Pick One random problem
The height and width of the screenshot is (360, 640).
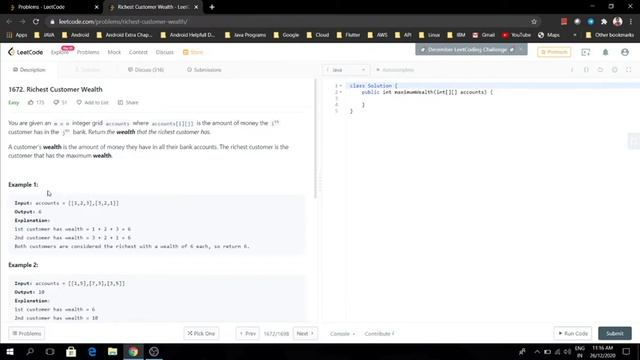point(201,333)
